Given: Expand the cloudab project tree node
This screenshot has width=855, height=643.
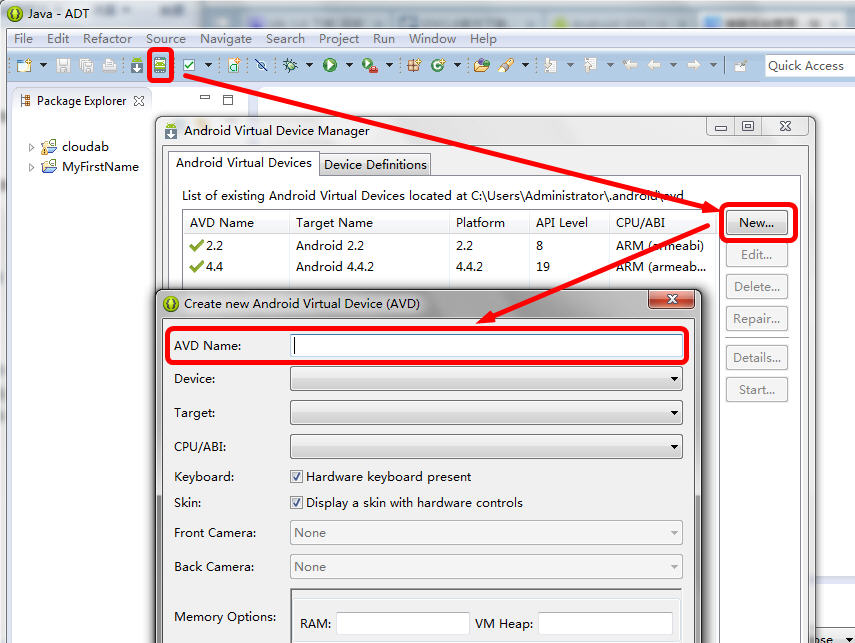Looking at the screenshot, I should point(31,147).
